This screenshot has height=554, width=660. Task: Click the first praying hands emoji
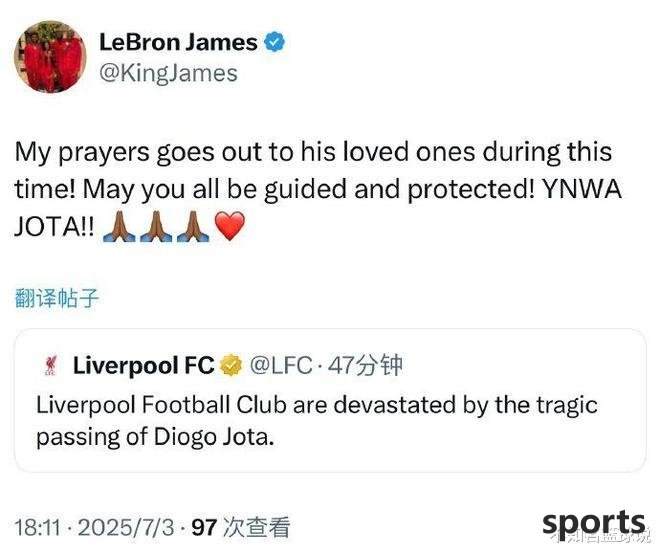click(x=119, y=226)
